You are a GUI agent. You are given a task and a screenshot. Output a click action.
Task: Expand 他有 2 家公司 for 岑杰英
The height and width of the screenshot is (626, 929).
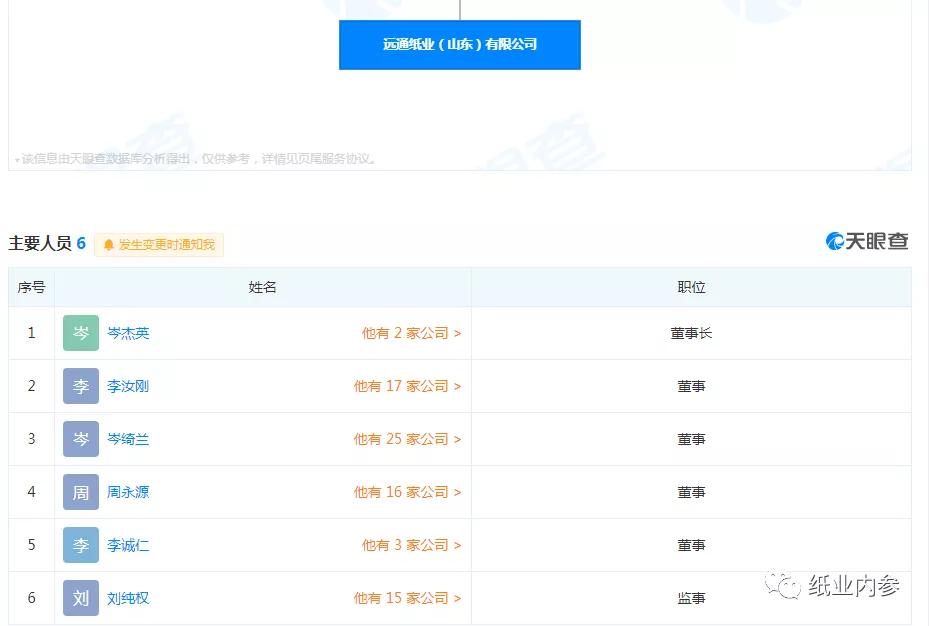(411, 333)
